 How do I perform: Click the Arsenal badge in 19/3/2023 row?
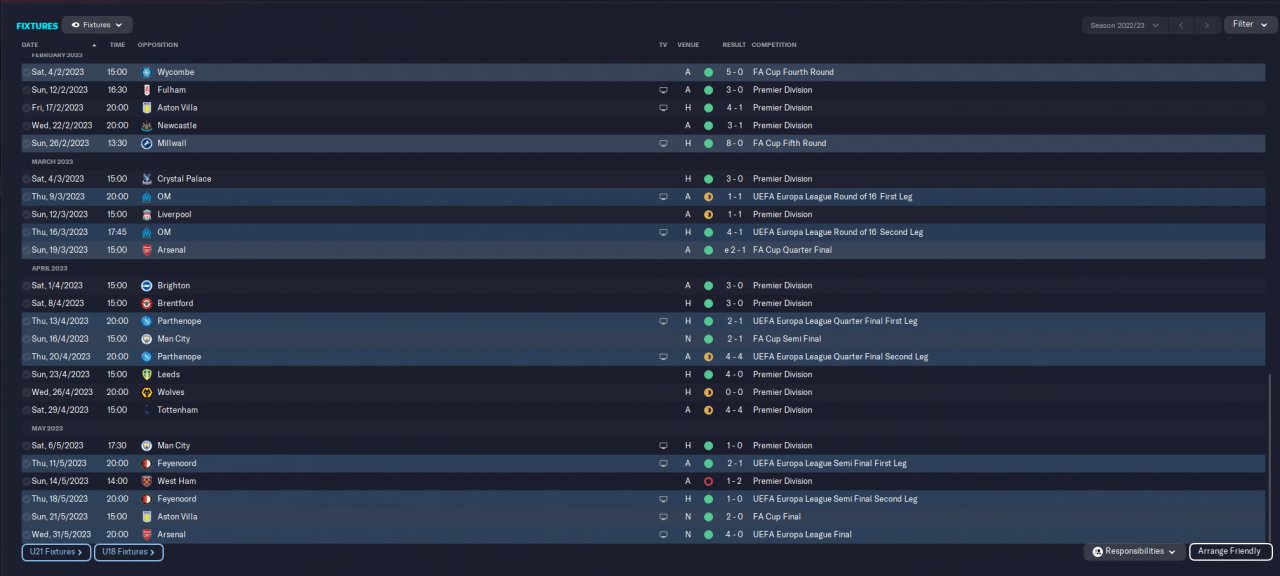pyautogui.click(x=147, y=250)
